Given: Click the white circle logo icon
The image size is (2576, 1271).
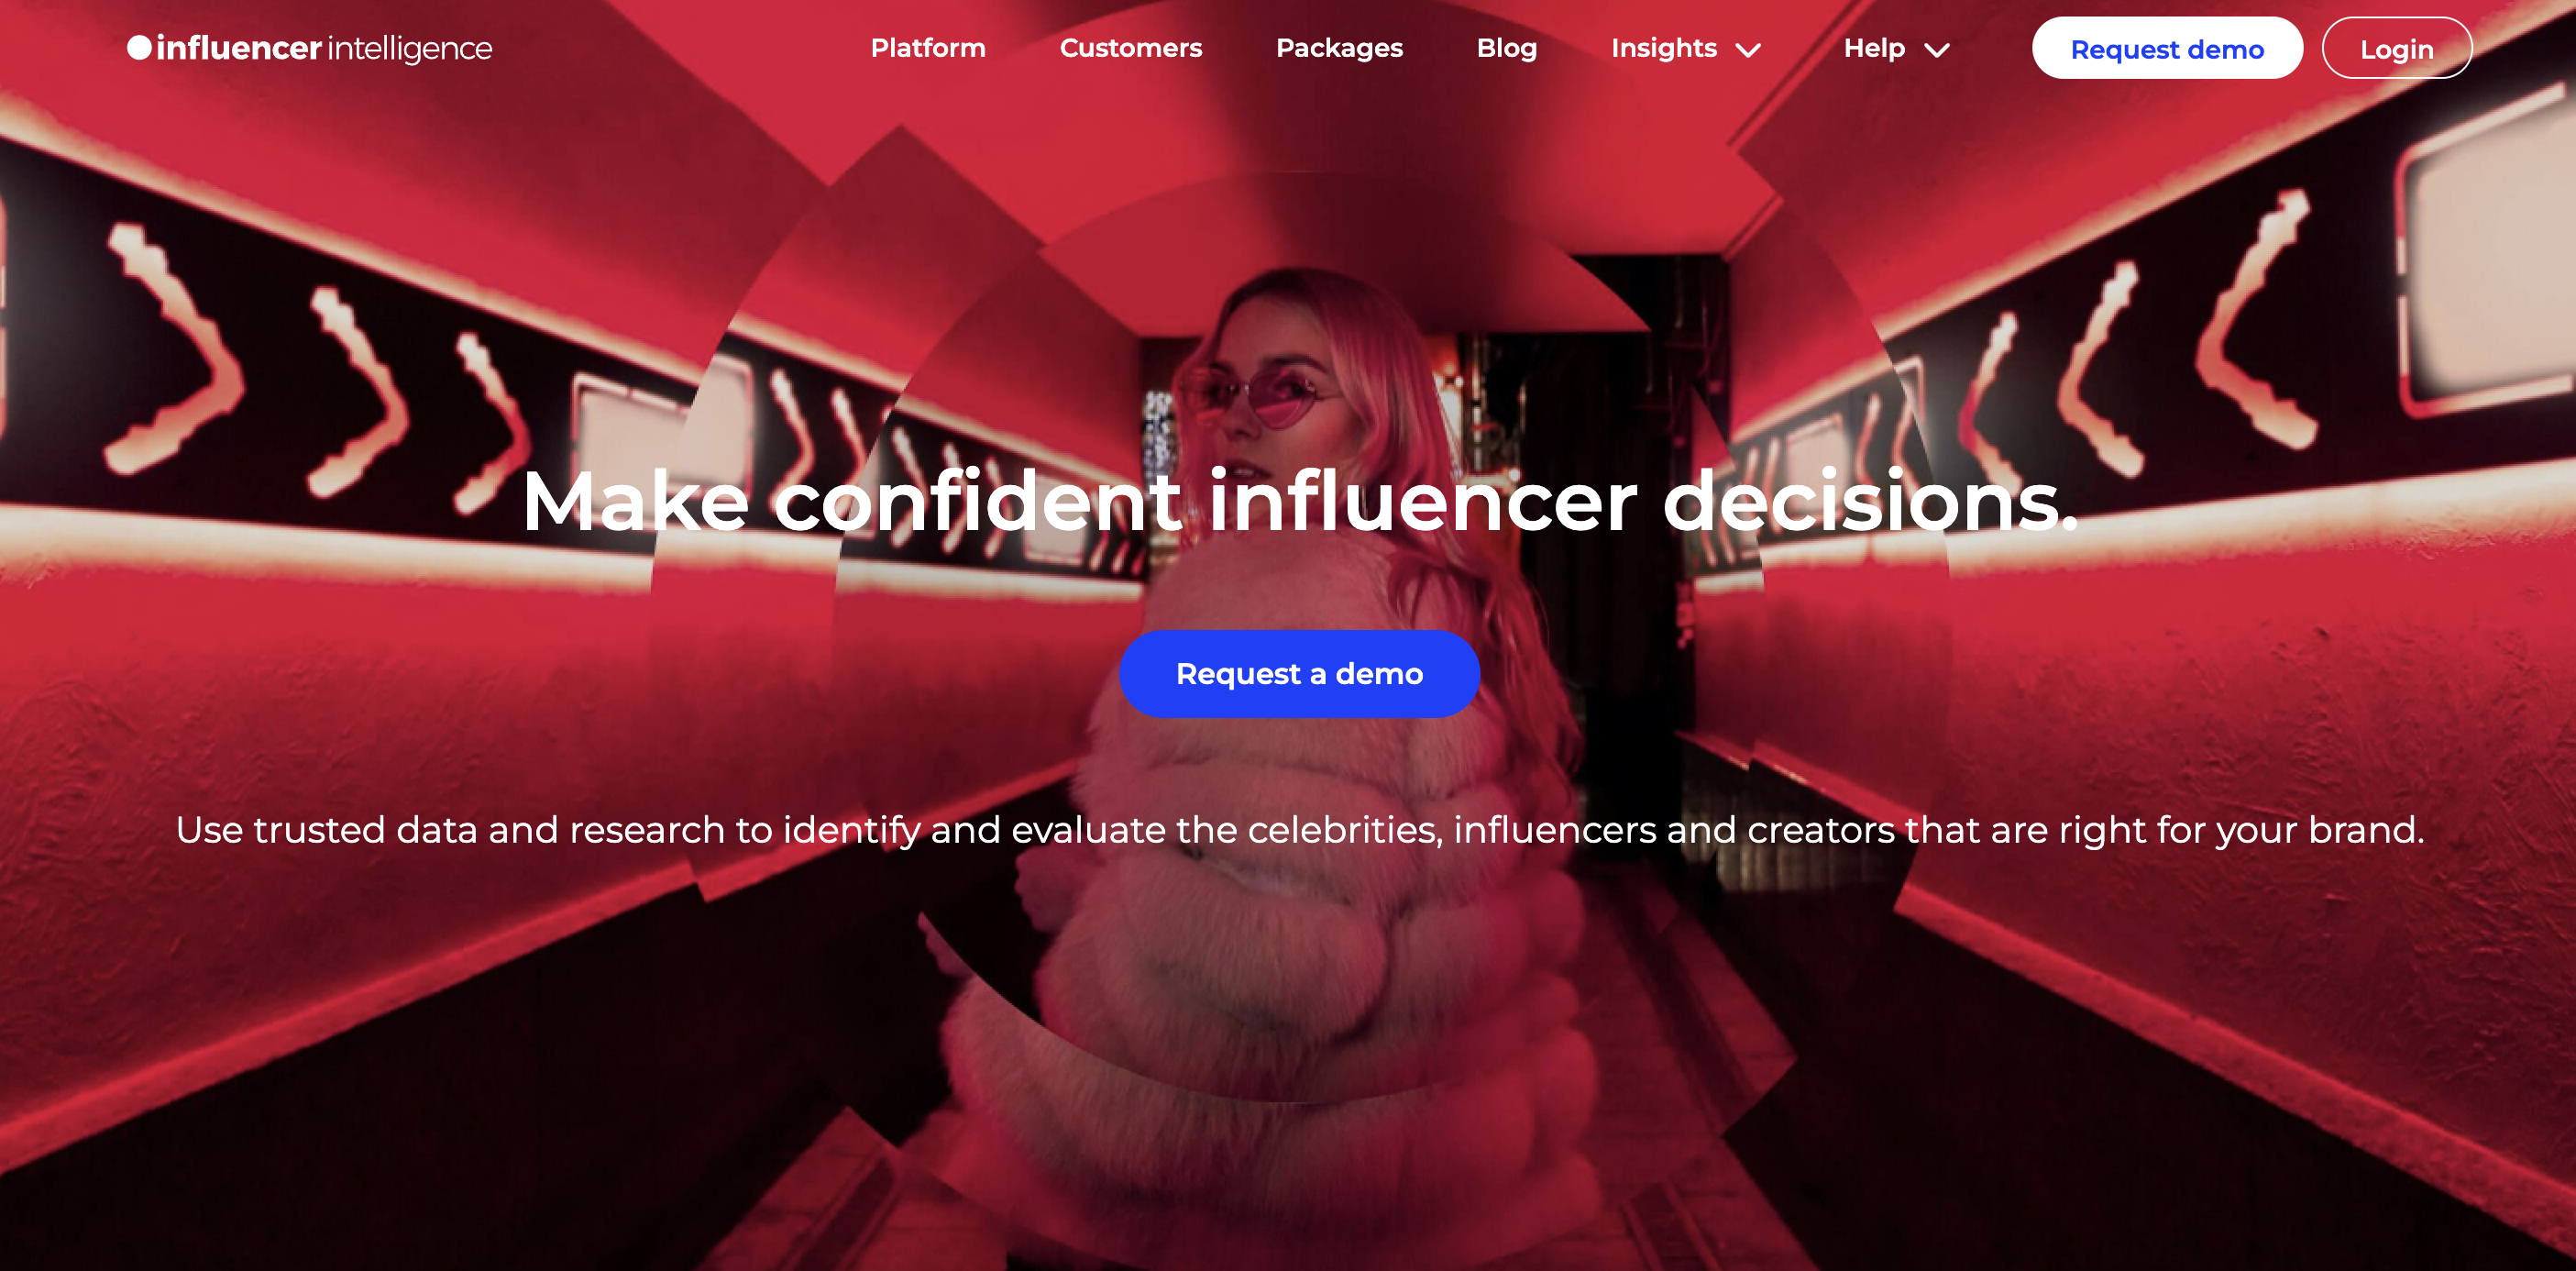Looking at the screenshot, I should point(139,47).
